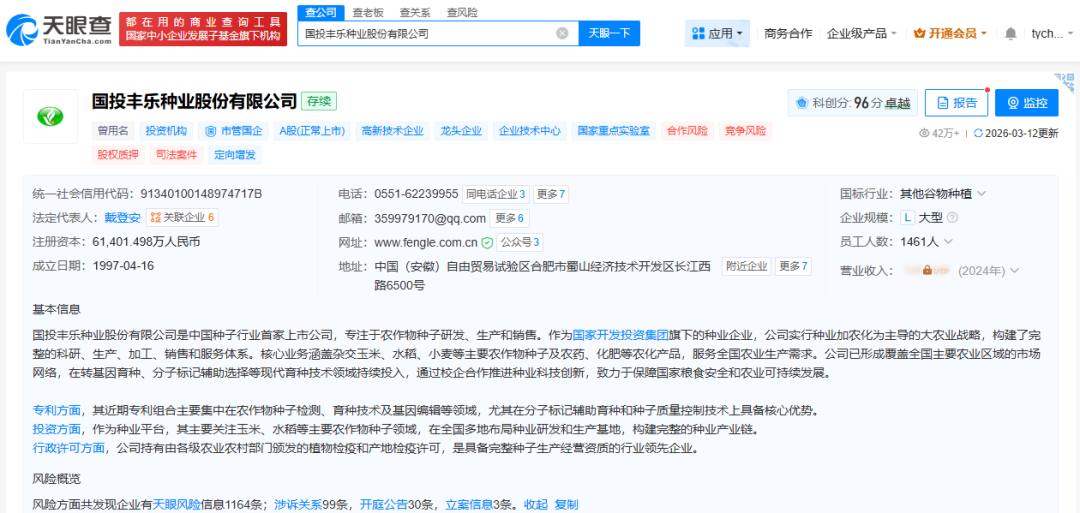Click the 科创分 score badge
1080x513 pixels.
click(x=853, y=103)
